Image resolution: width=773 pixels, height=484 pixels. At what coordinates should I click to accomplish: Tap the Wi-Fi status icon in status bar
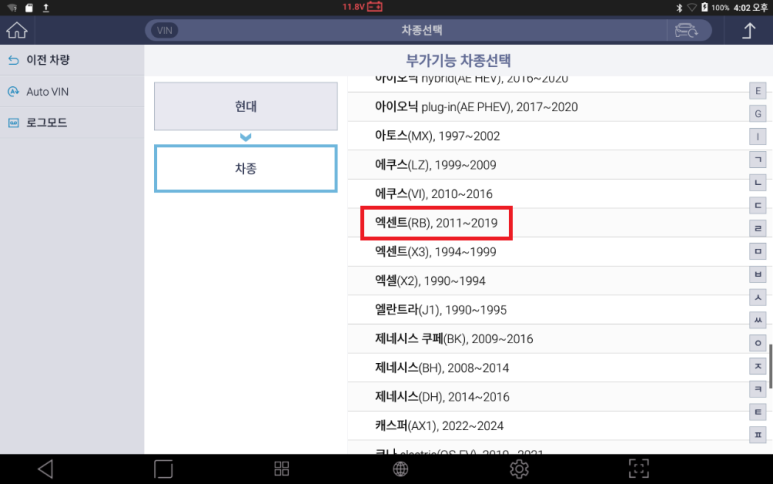tap(692, 7)
